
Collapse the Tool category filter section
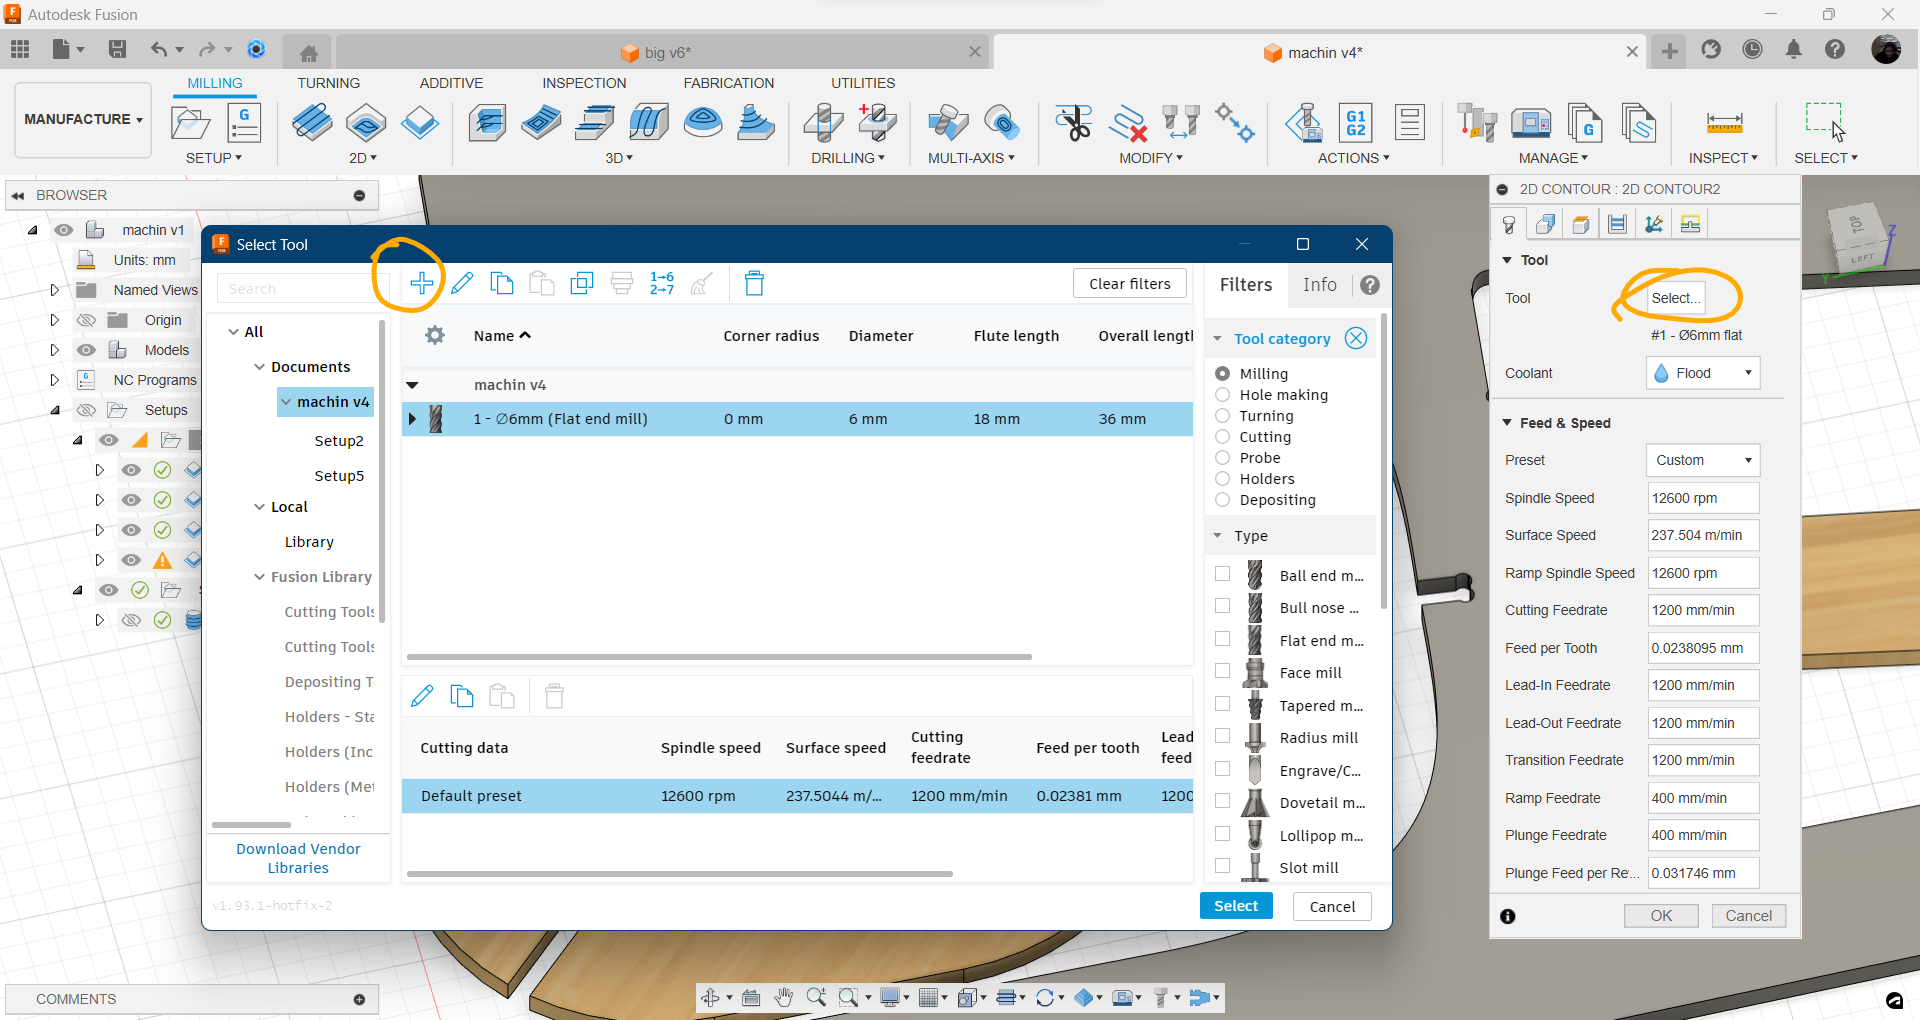(x=1217, y=339)
